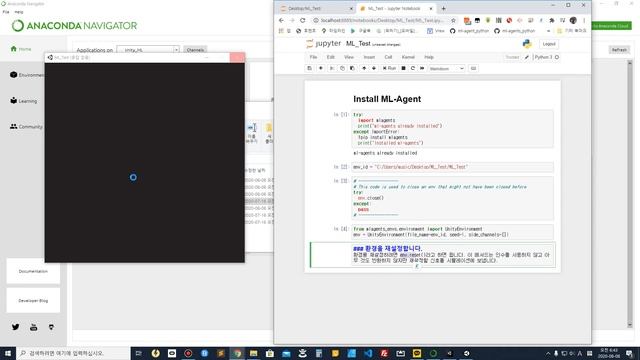Open the Applications on environment dropdown
This screenshot has width=640, height=360.
point(148,50)
